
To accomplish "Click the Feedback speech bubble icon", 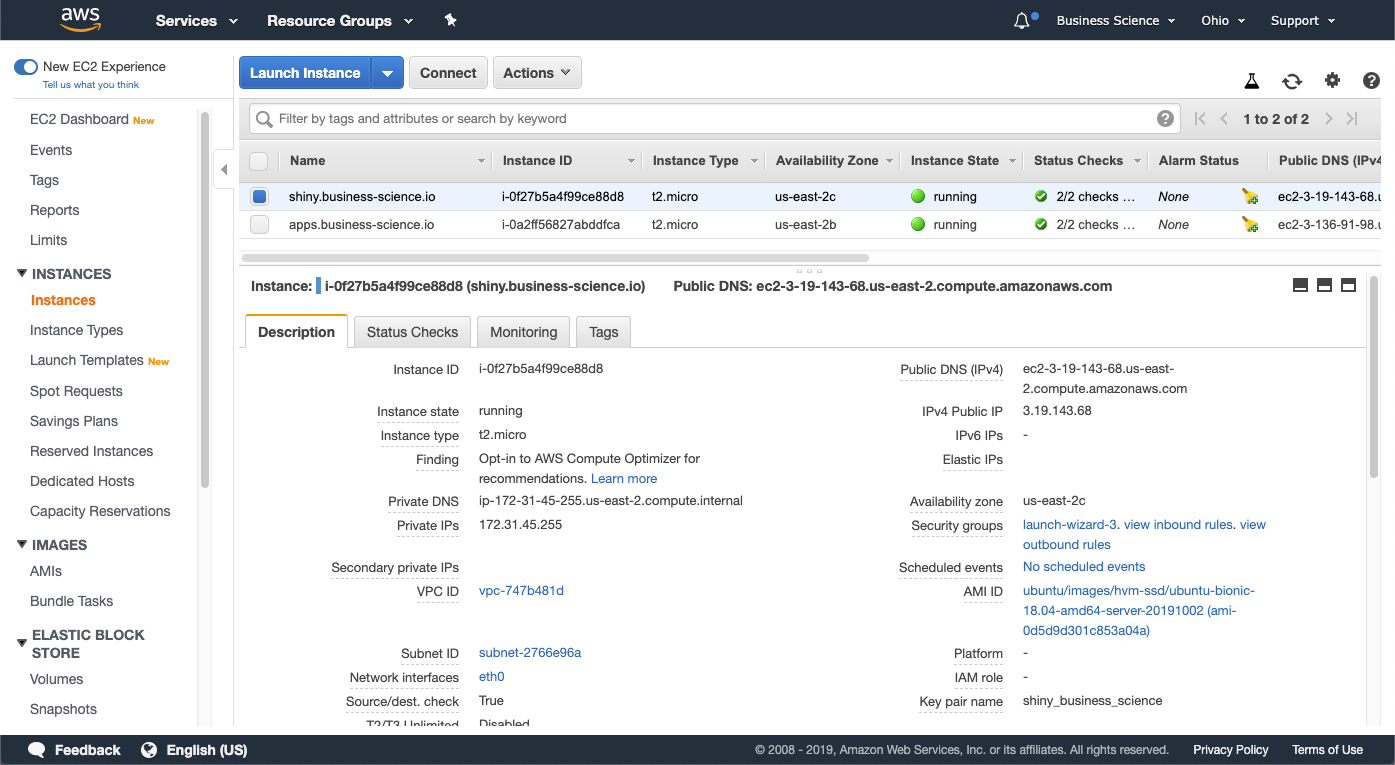I will pos(37,750).
